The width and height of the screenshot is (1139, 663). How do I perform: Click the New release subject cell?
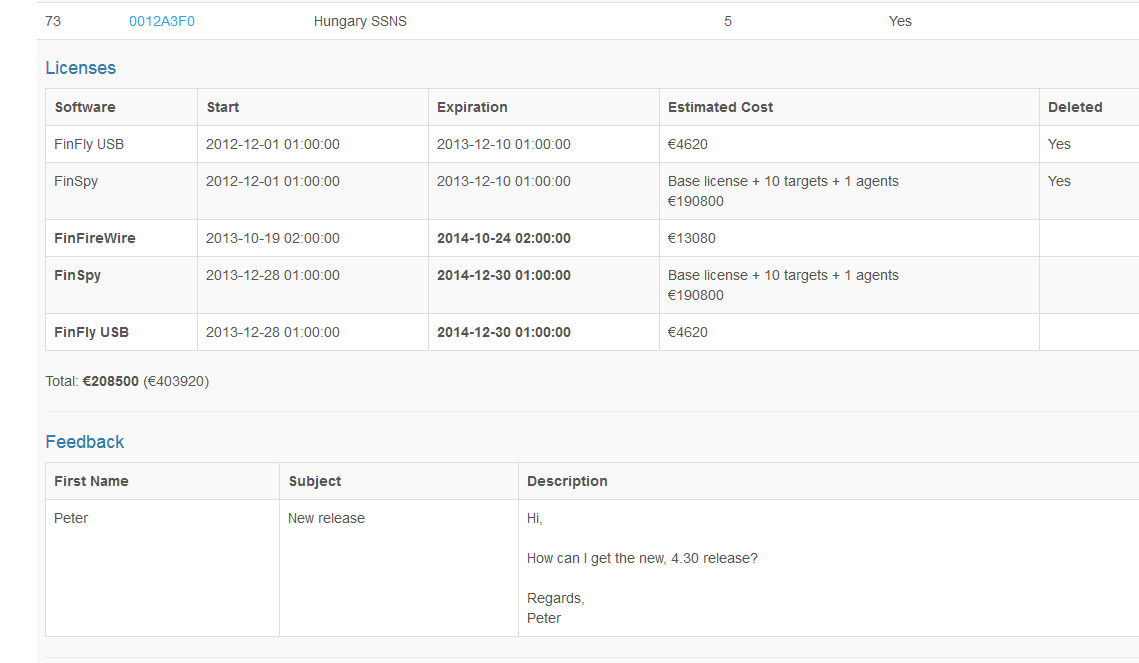click(326, 518)
